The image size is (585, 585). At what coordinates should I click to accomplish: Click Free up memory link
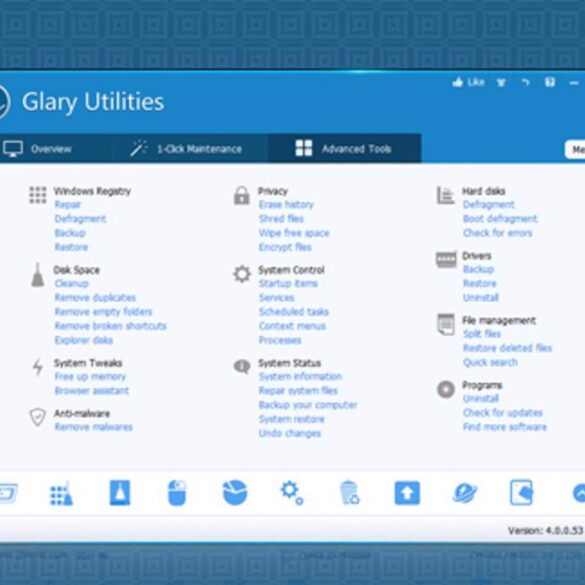click(90, 376)
